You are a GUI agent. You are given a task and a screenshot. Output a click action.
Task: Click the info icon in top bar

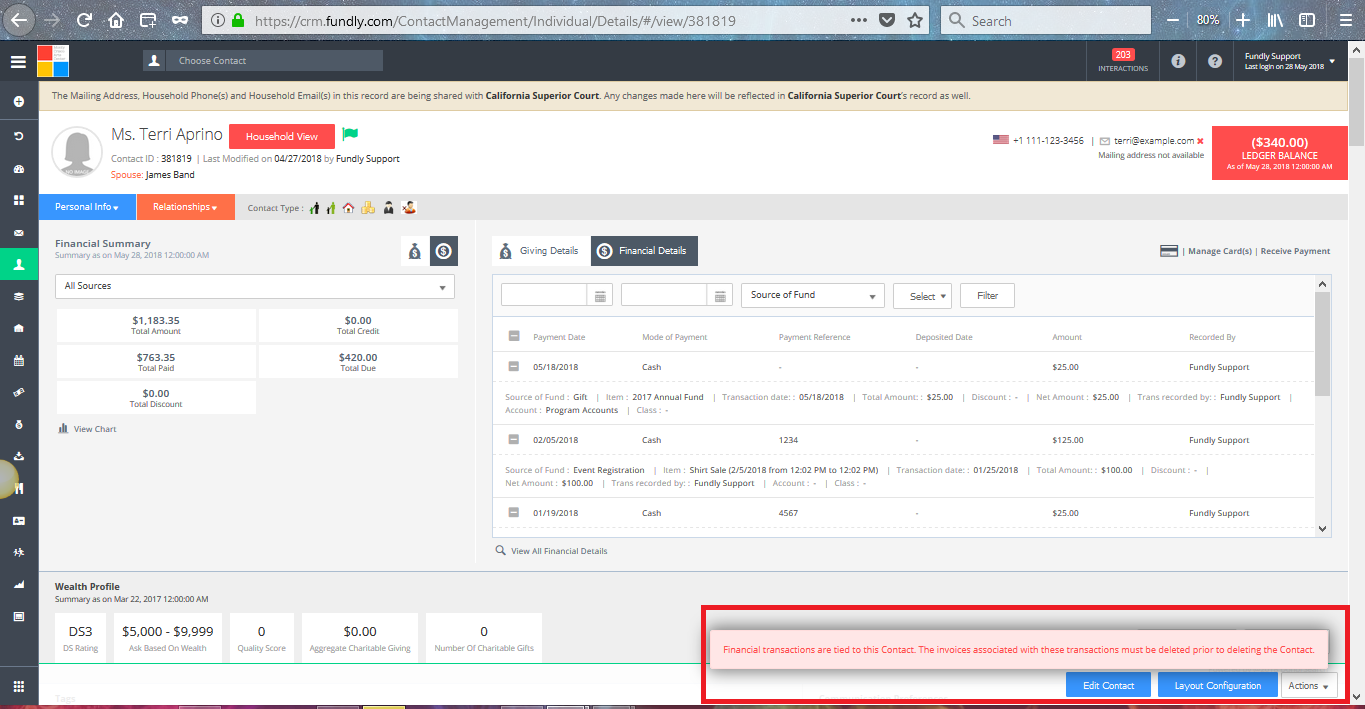point(1178,61)
